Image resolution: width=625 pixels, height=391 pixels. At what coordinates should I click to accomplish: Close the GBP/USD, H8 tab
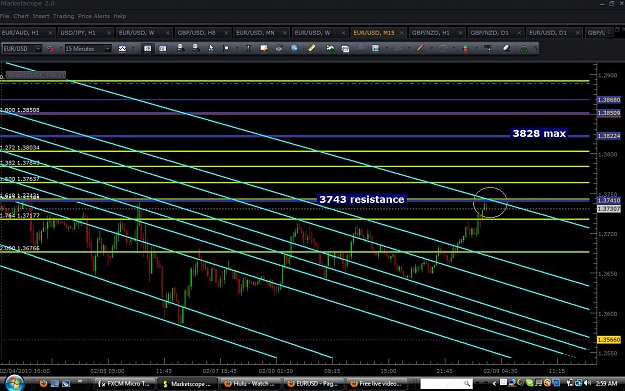coord(226,33)
